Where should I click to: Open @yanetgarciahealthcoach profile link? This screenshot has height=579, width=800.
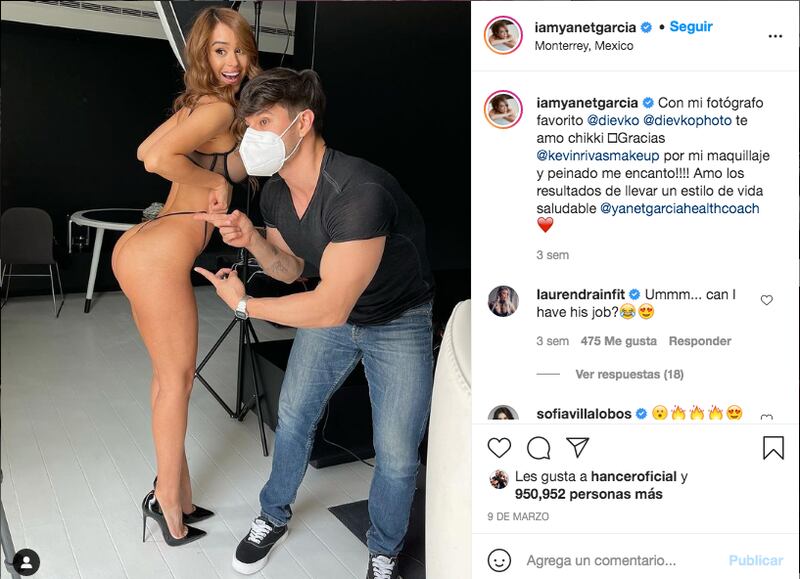679,208
